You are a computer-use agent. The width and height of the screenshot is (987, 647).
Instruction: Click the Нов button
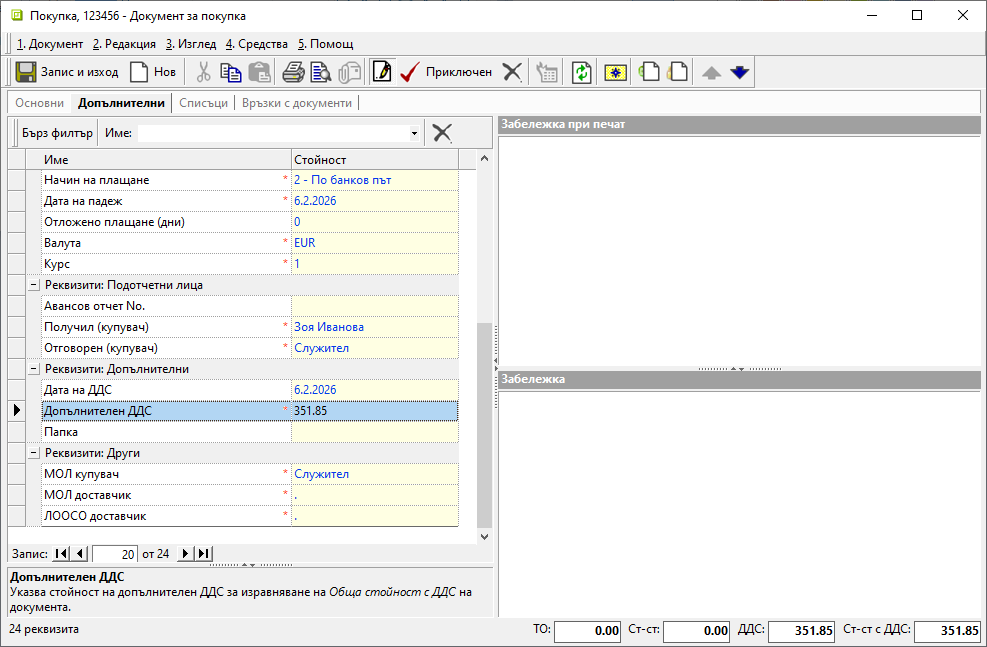(x=153, y=72)
